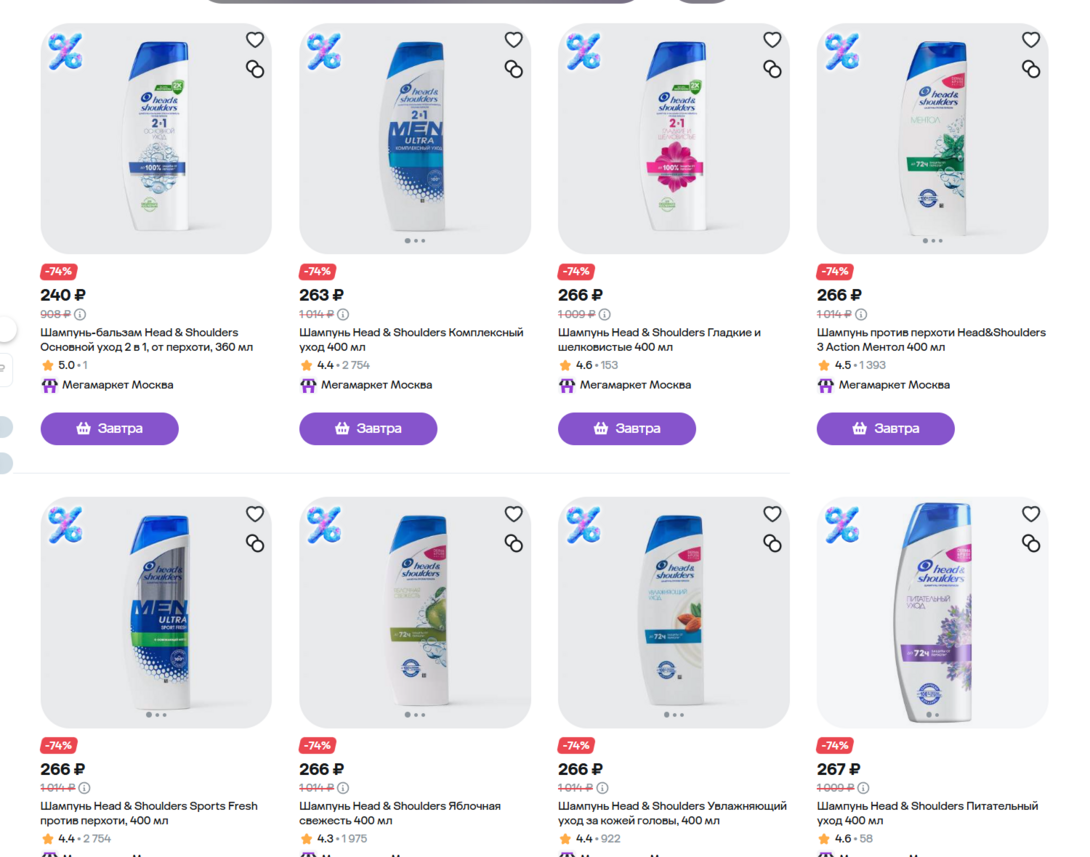1090x857 pixels.
Task: Add 3 Action Ментол shampoo to comparison
Action: (x=1031, y=69)
